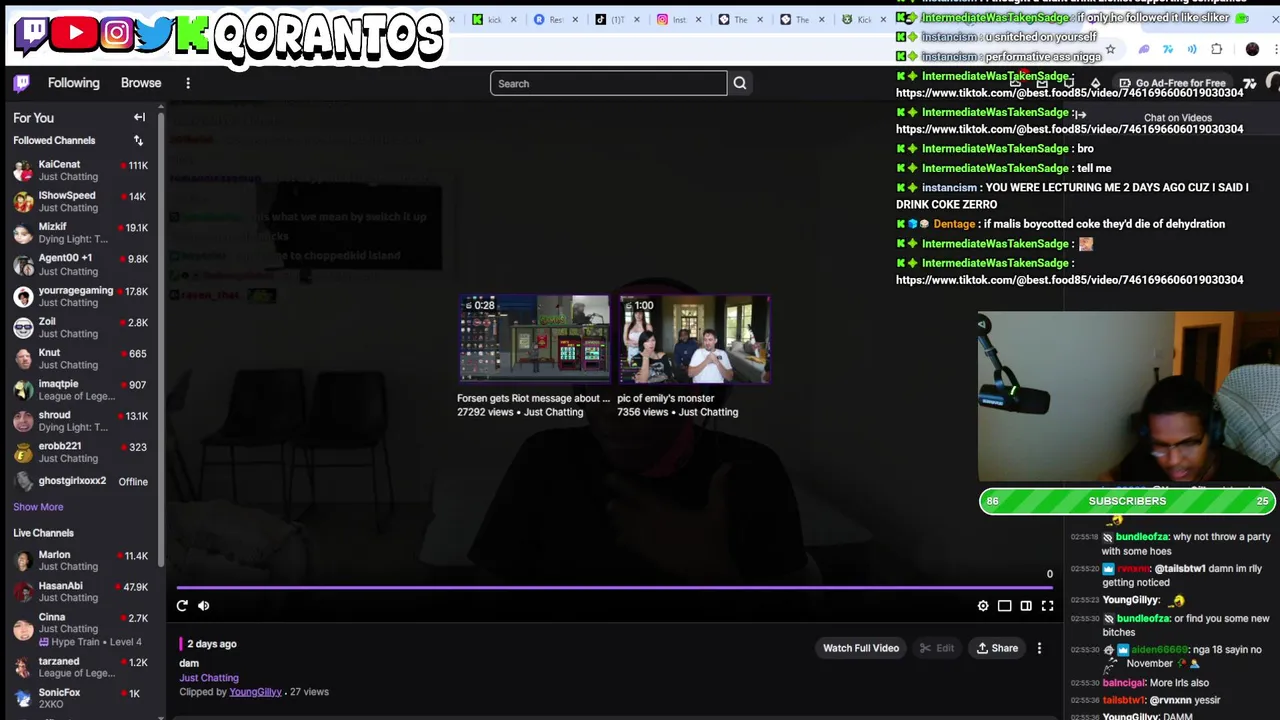The width and height of the screenshot is (1280, 720).
Task: Open the more options dots beside Browse
Action: [x=188, y=83]
